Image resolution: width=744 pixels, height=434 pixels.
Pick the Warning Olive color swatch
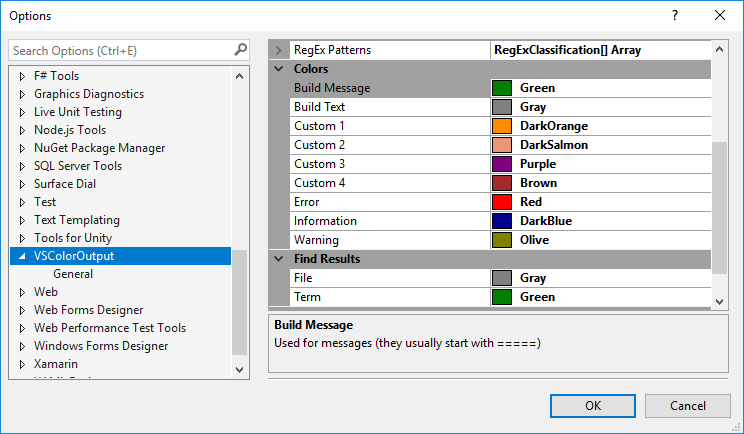[x=503, y=240]
